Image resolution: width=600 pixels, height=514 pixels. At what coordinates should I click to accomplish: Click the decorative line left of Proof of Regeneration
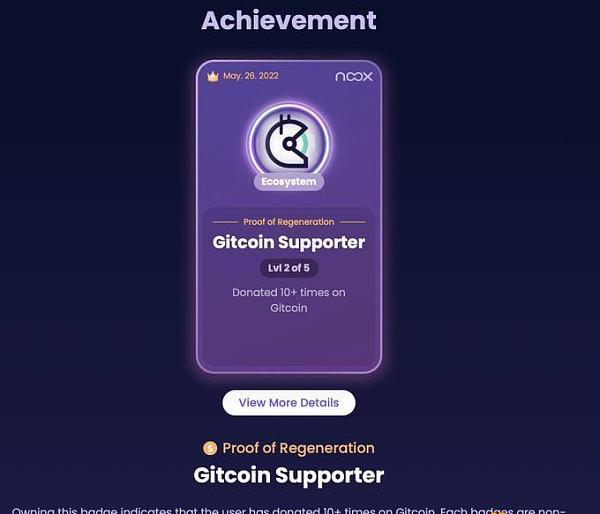point(225,222)
